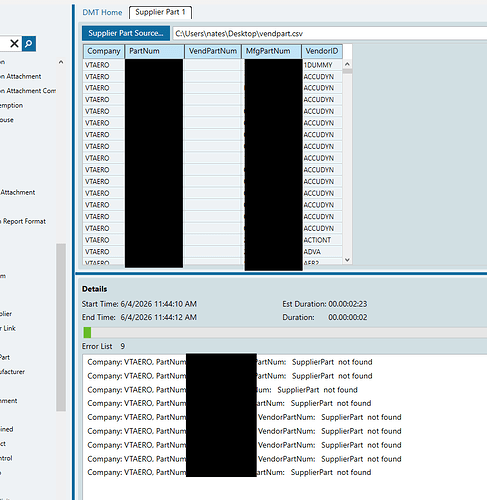This screenshot has height=500, width=487.
Task: Sort by Company column header
Action: coord(104,51)
